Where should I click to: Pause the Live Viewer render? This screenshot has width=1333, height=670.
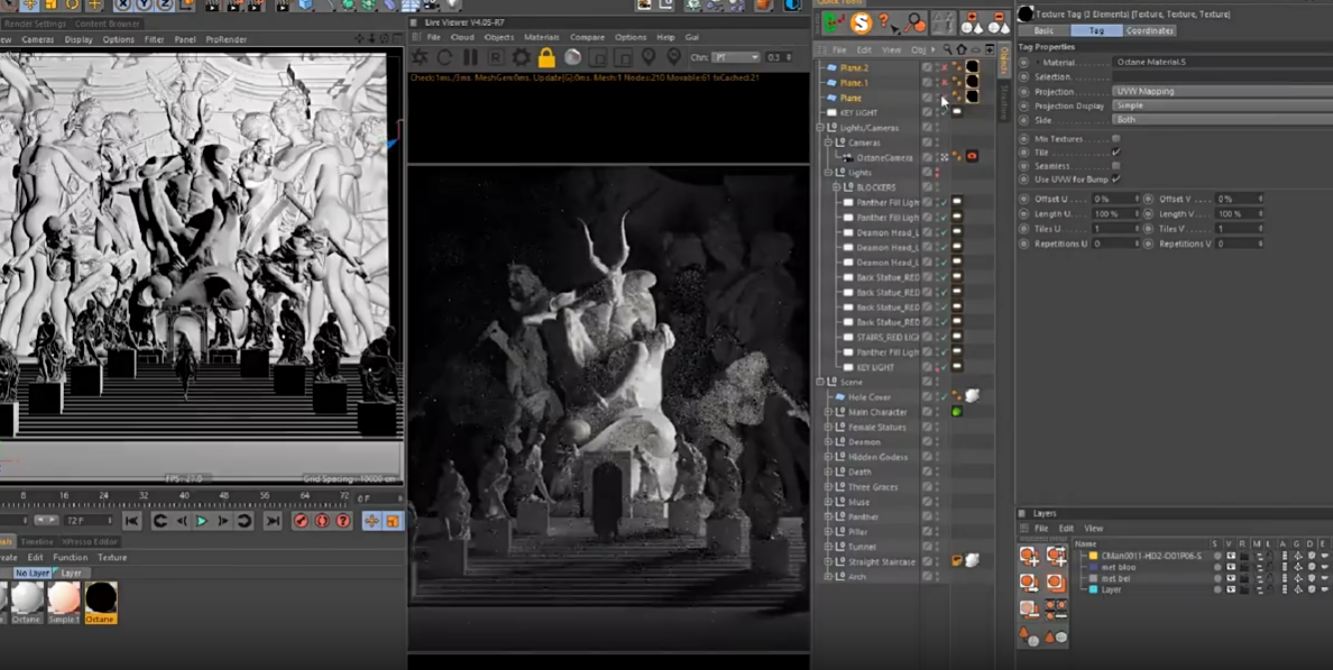pos(470,58)
